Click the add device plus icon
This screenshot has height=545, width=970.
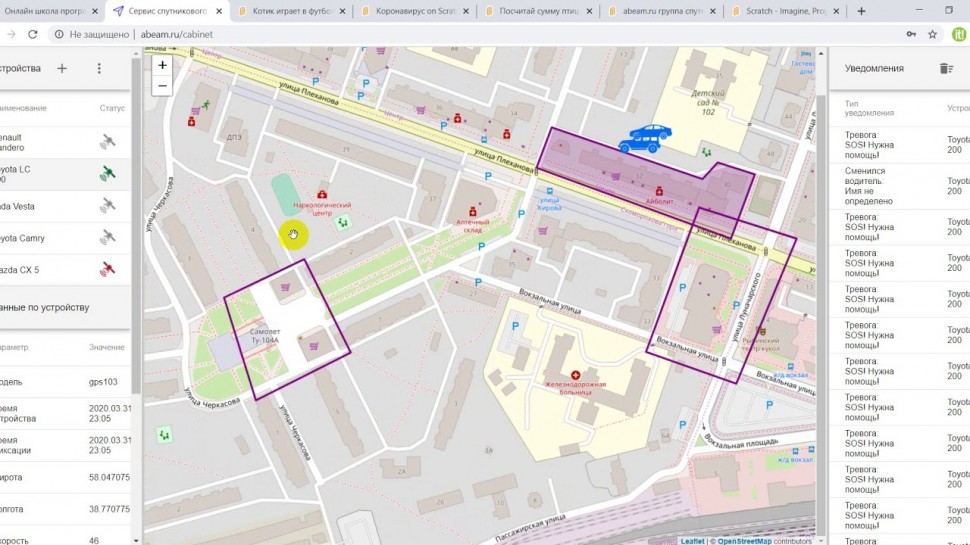click(x=62, y=68)
